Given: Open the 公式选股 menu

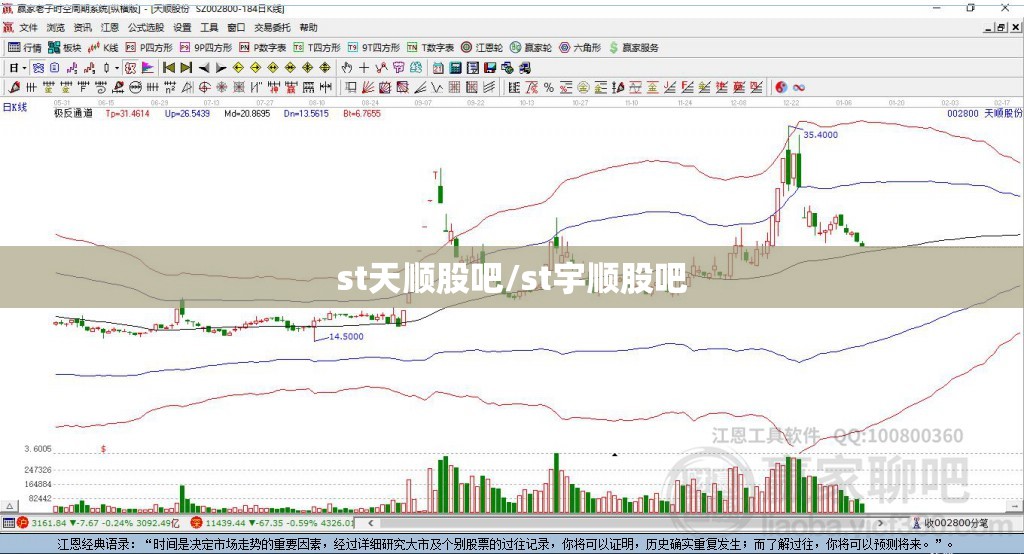Looking at the screenshot, I should [x=146, y=27].
